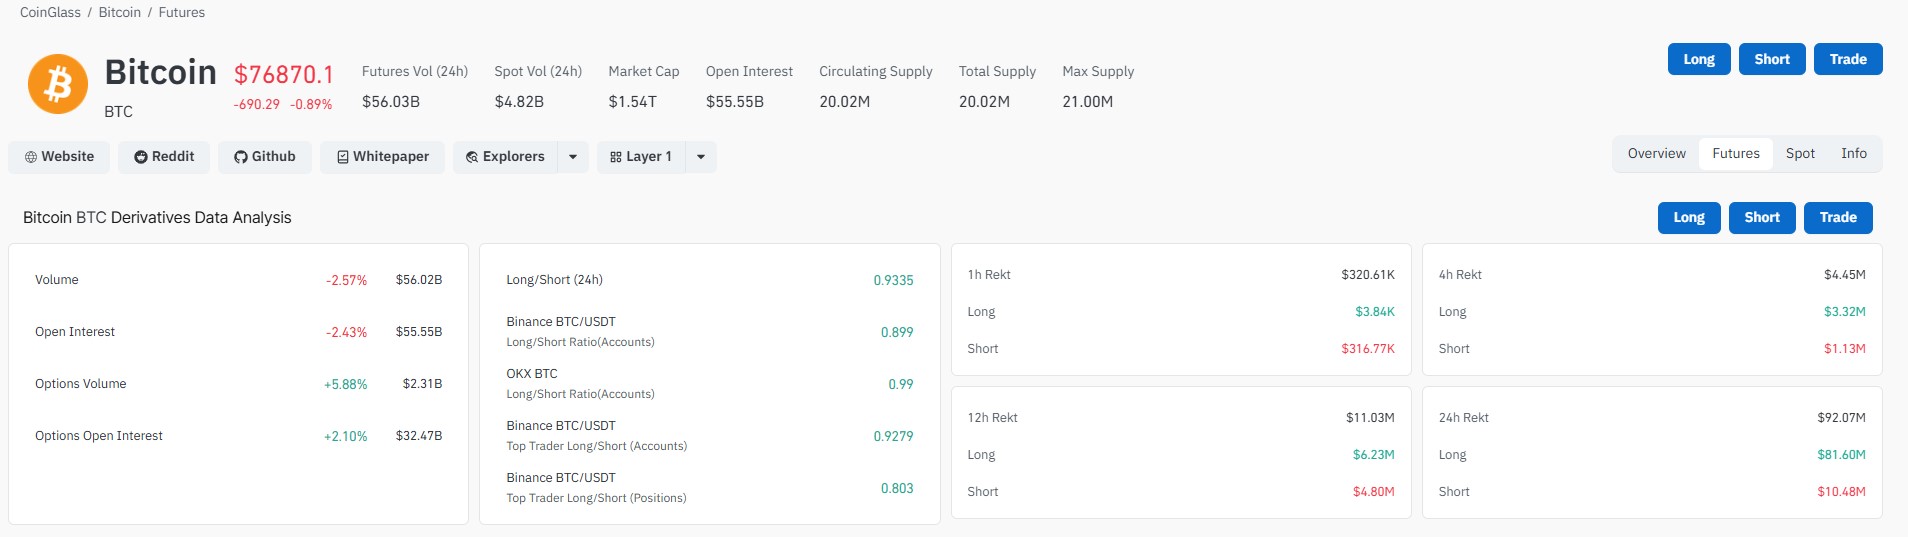Image resolution: width=1908 pixels, height=537 pixels.
Task: Click the top header Short button
Action: 1772,59
